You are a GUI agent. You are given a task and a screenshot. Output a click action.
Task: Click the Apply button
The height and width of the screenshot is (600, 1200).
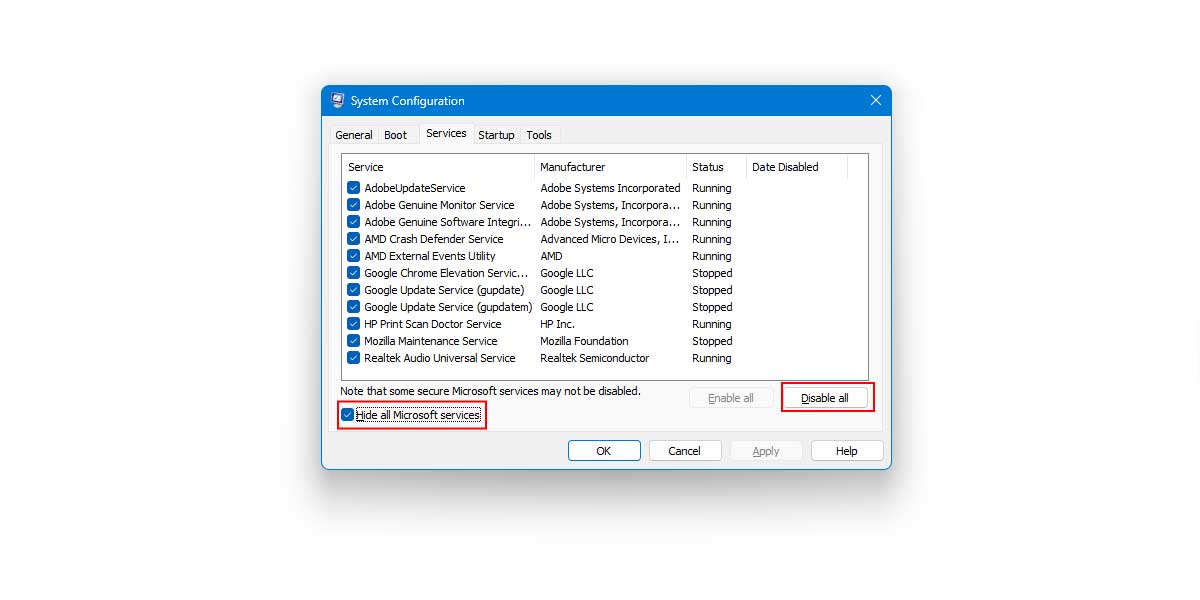[766, 451]
